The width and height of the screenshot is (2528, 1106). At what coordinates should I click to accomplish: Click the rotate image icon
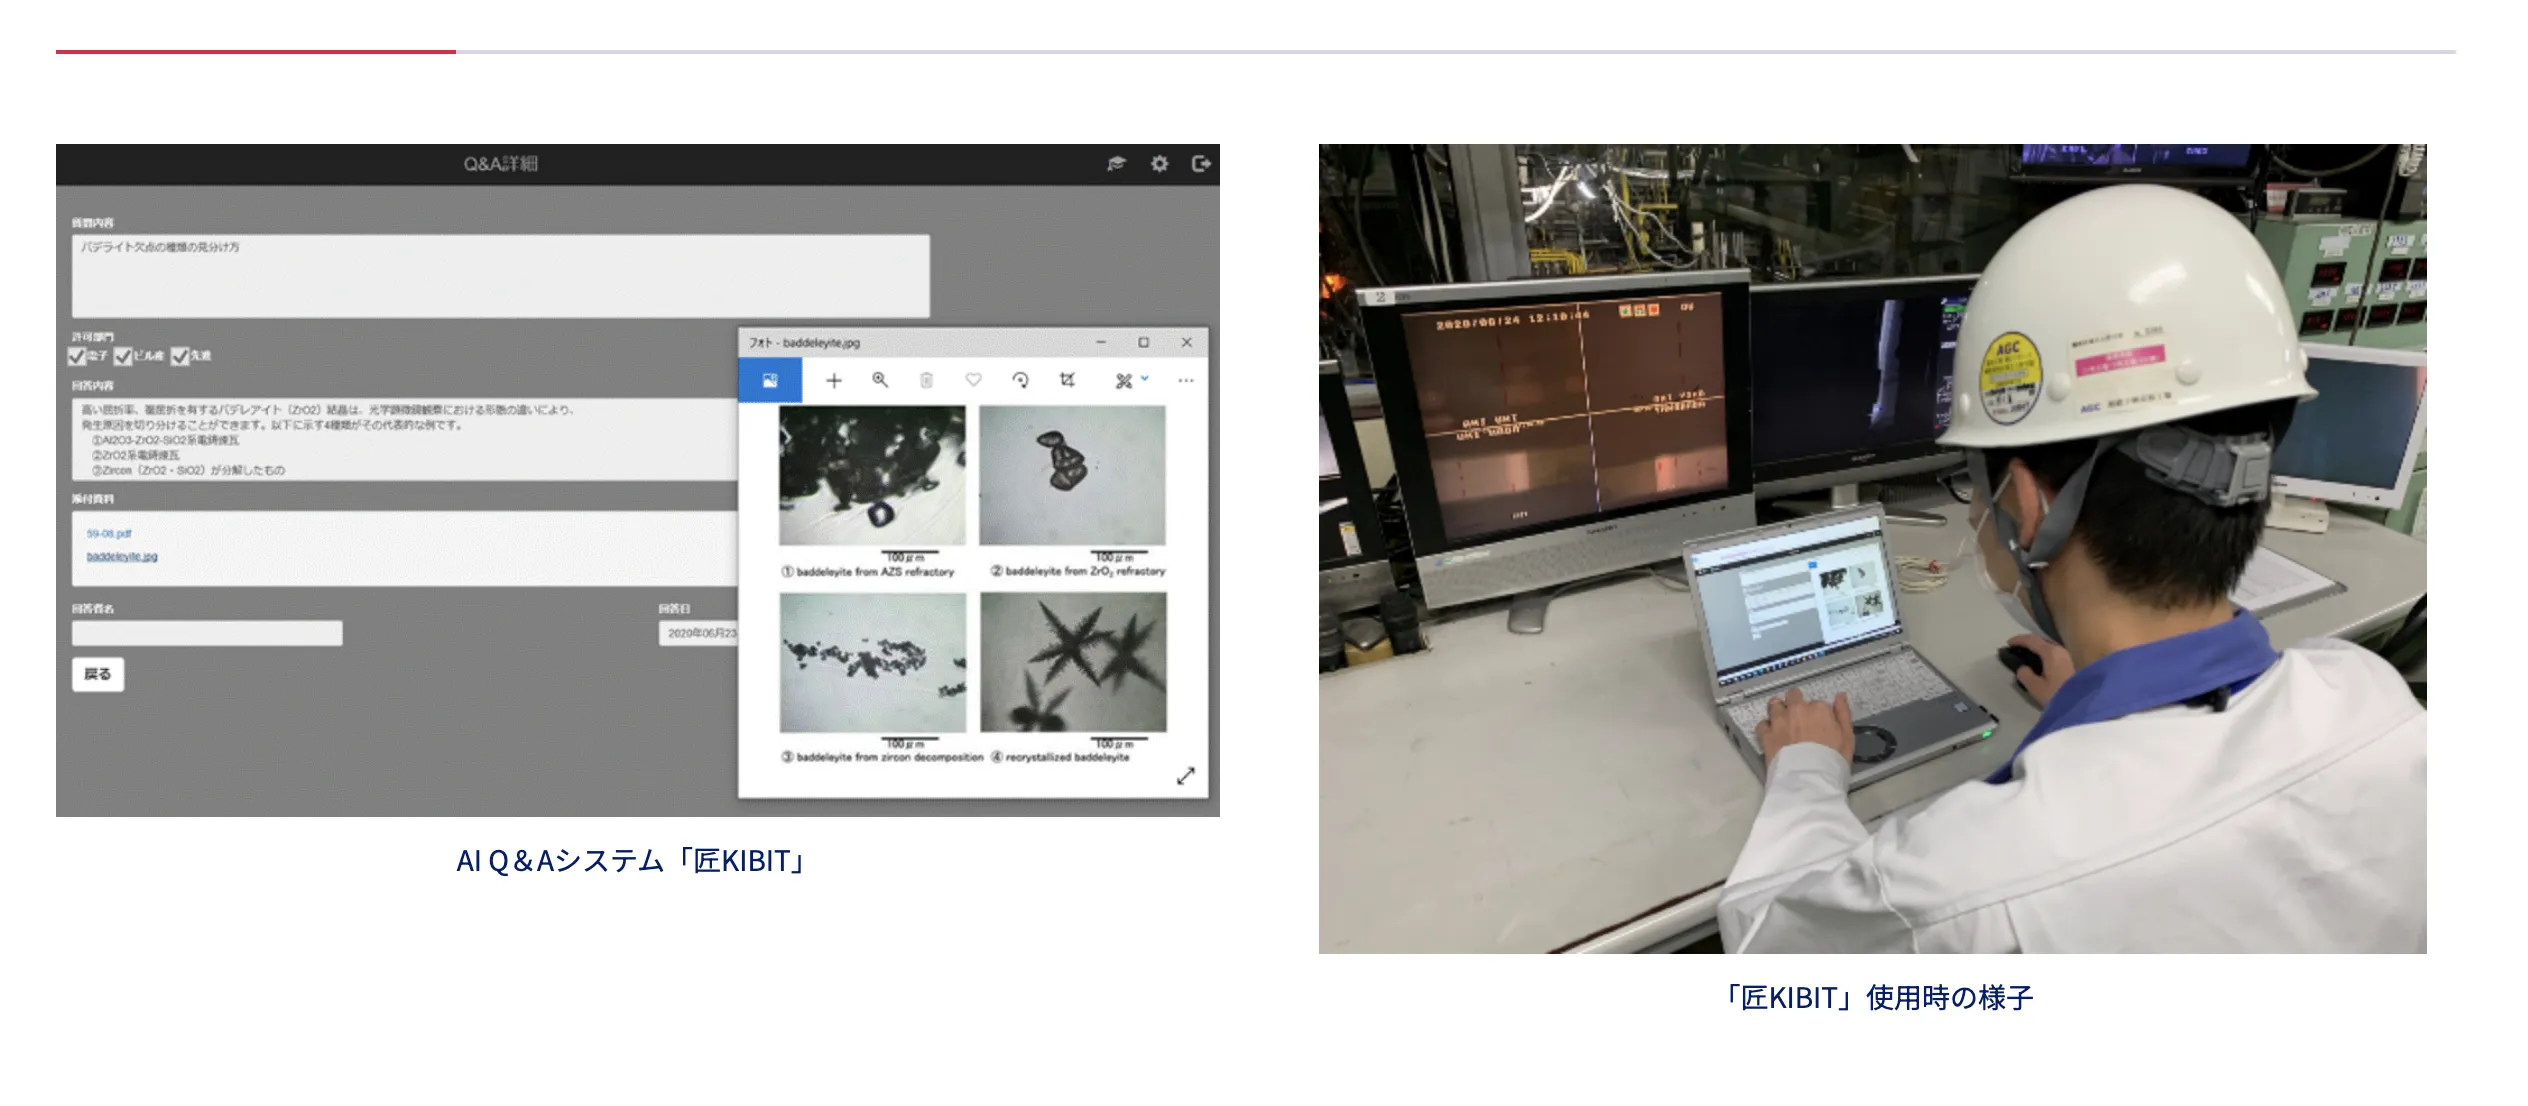click(1020, 380)
